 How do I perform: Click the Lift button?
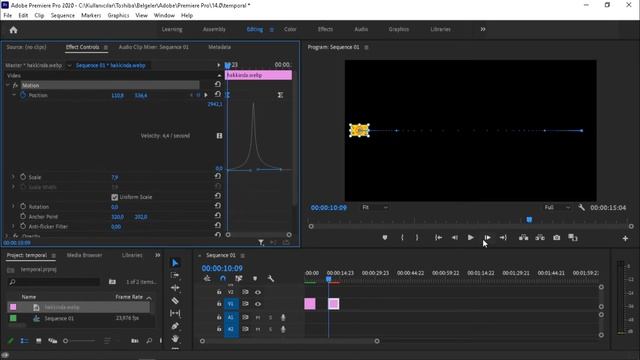[523, 238]
